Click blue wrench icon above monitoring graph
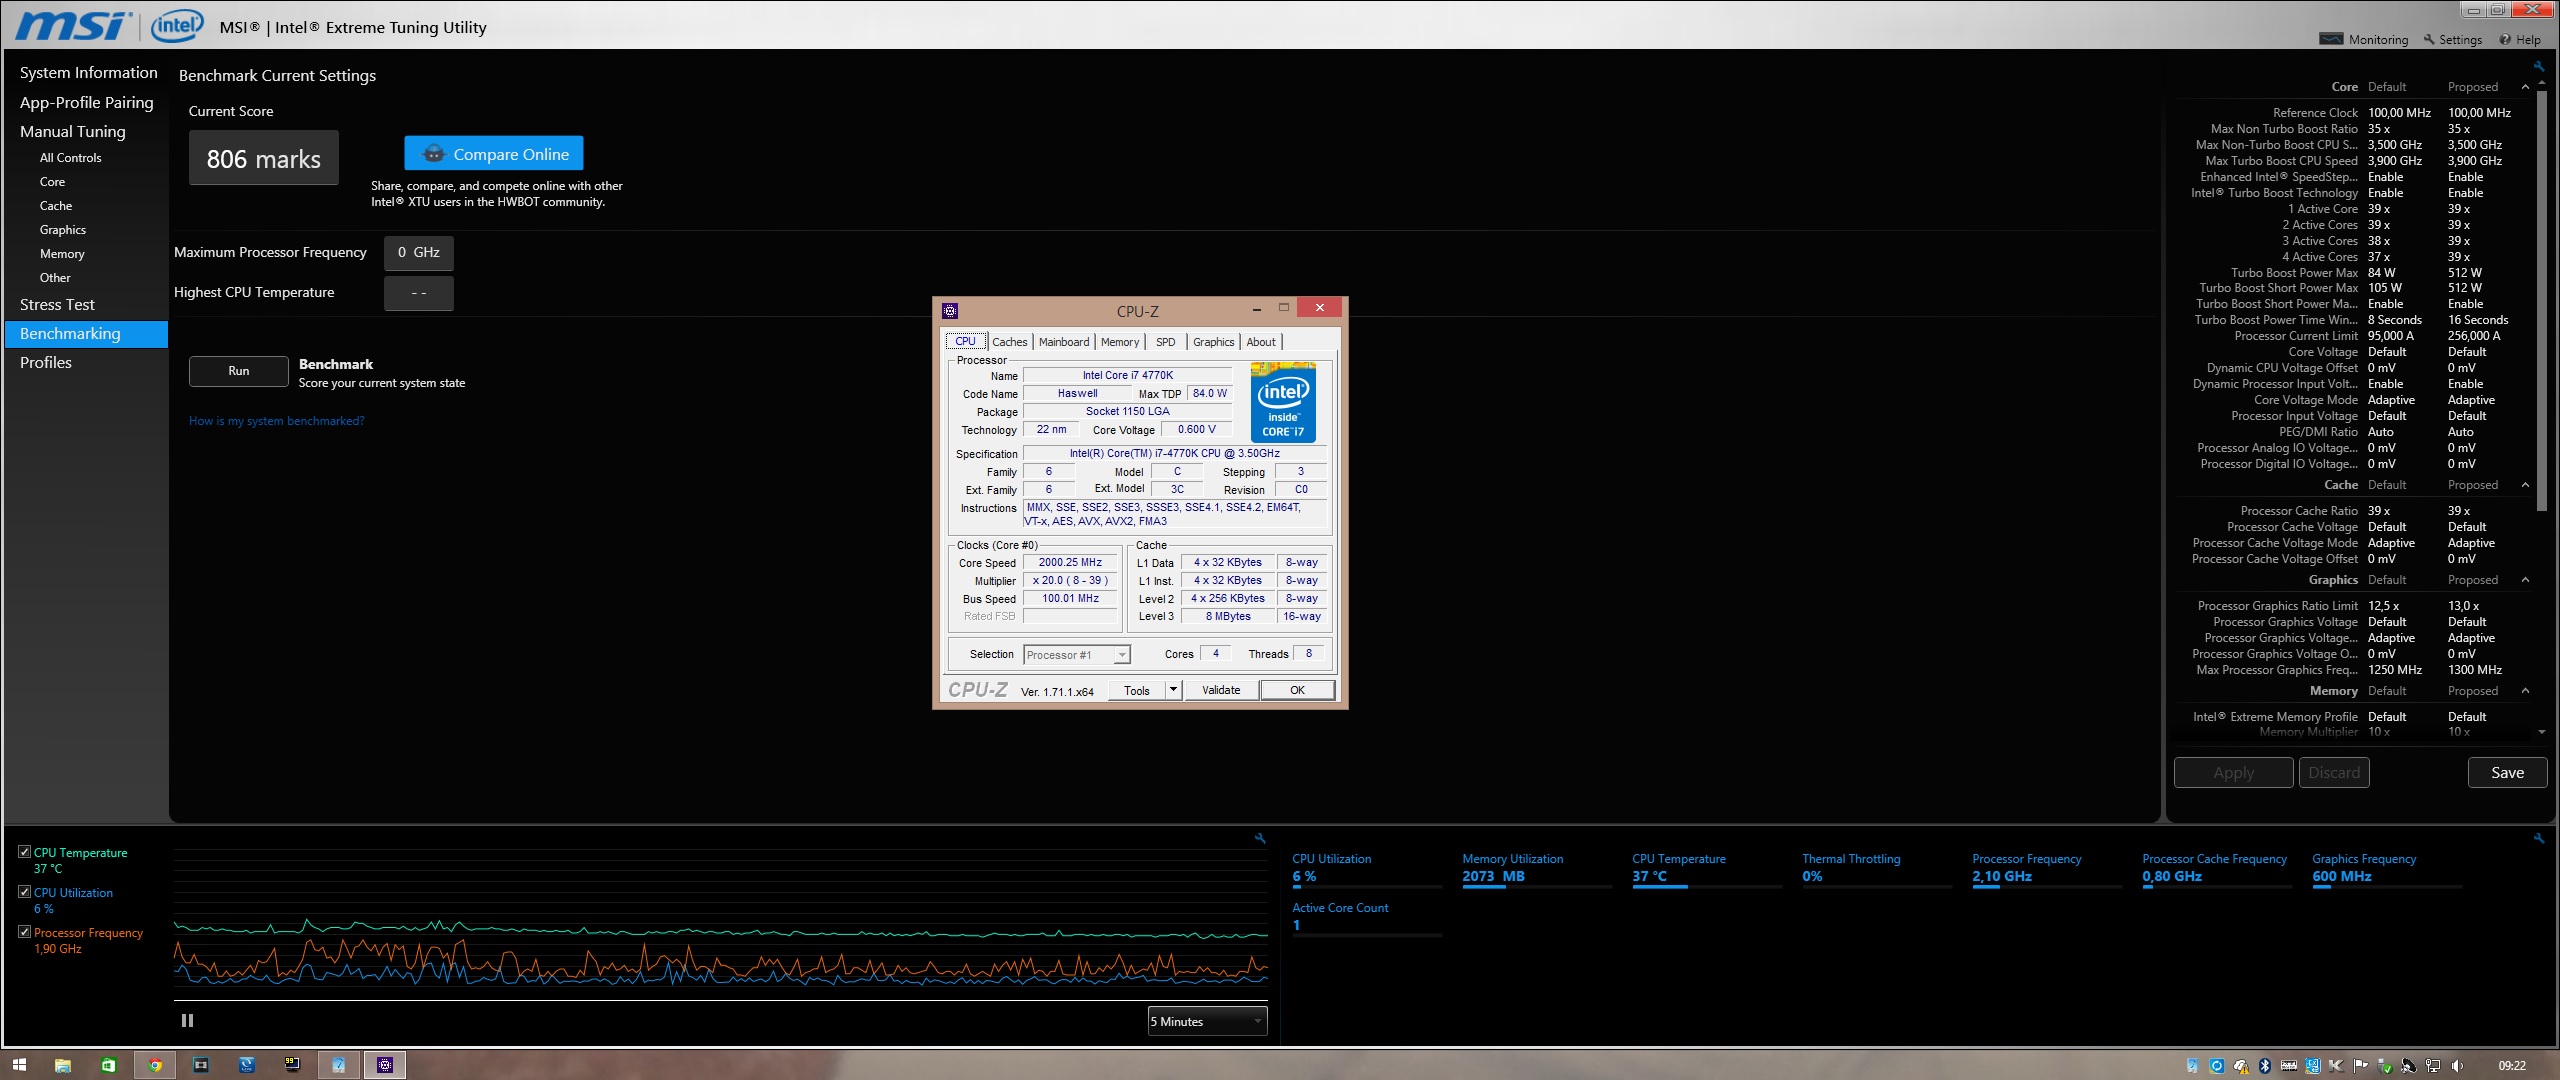 click(1260, 838)
